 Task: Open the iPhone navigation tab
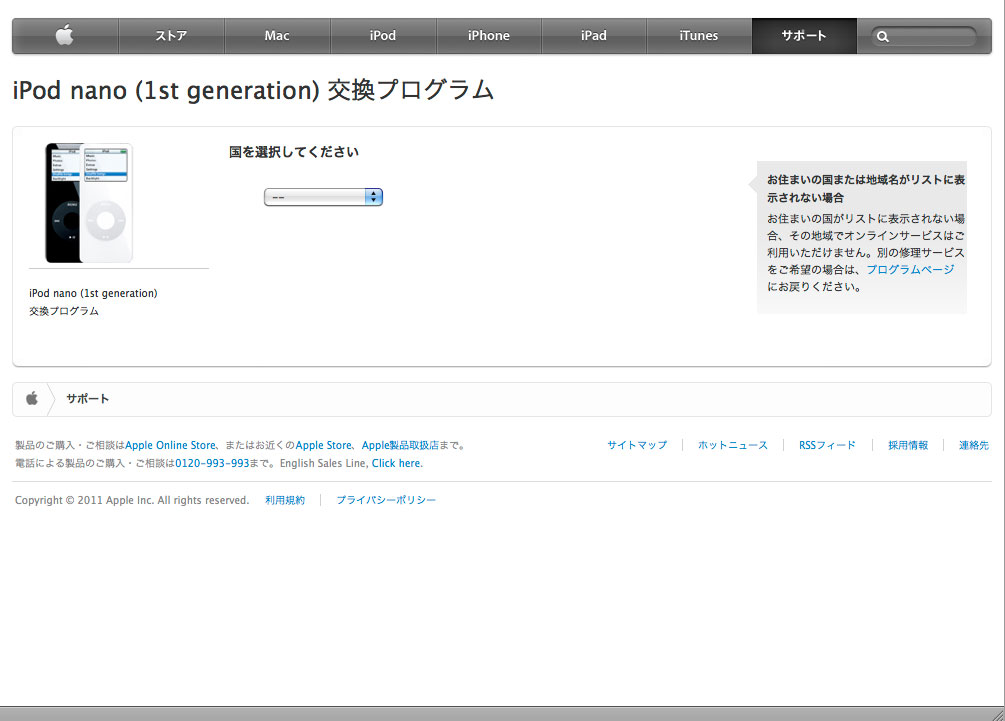pos(489,36)
